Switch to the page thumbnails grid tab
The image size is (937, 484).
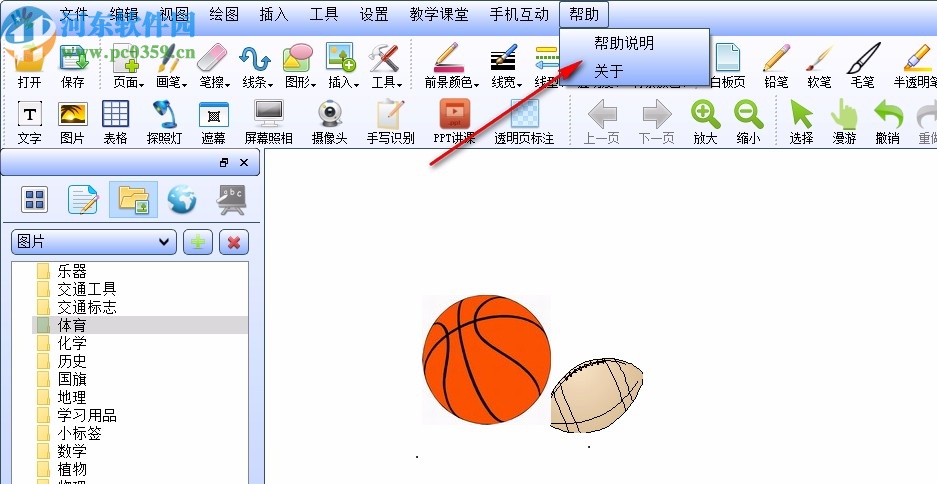click(x=35, y=199)
